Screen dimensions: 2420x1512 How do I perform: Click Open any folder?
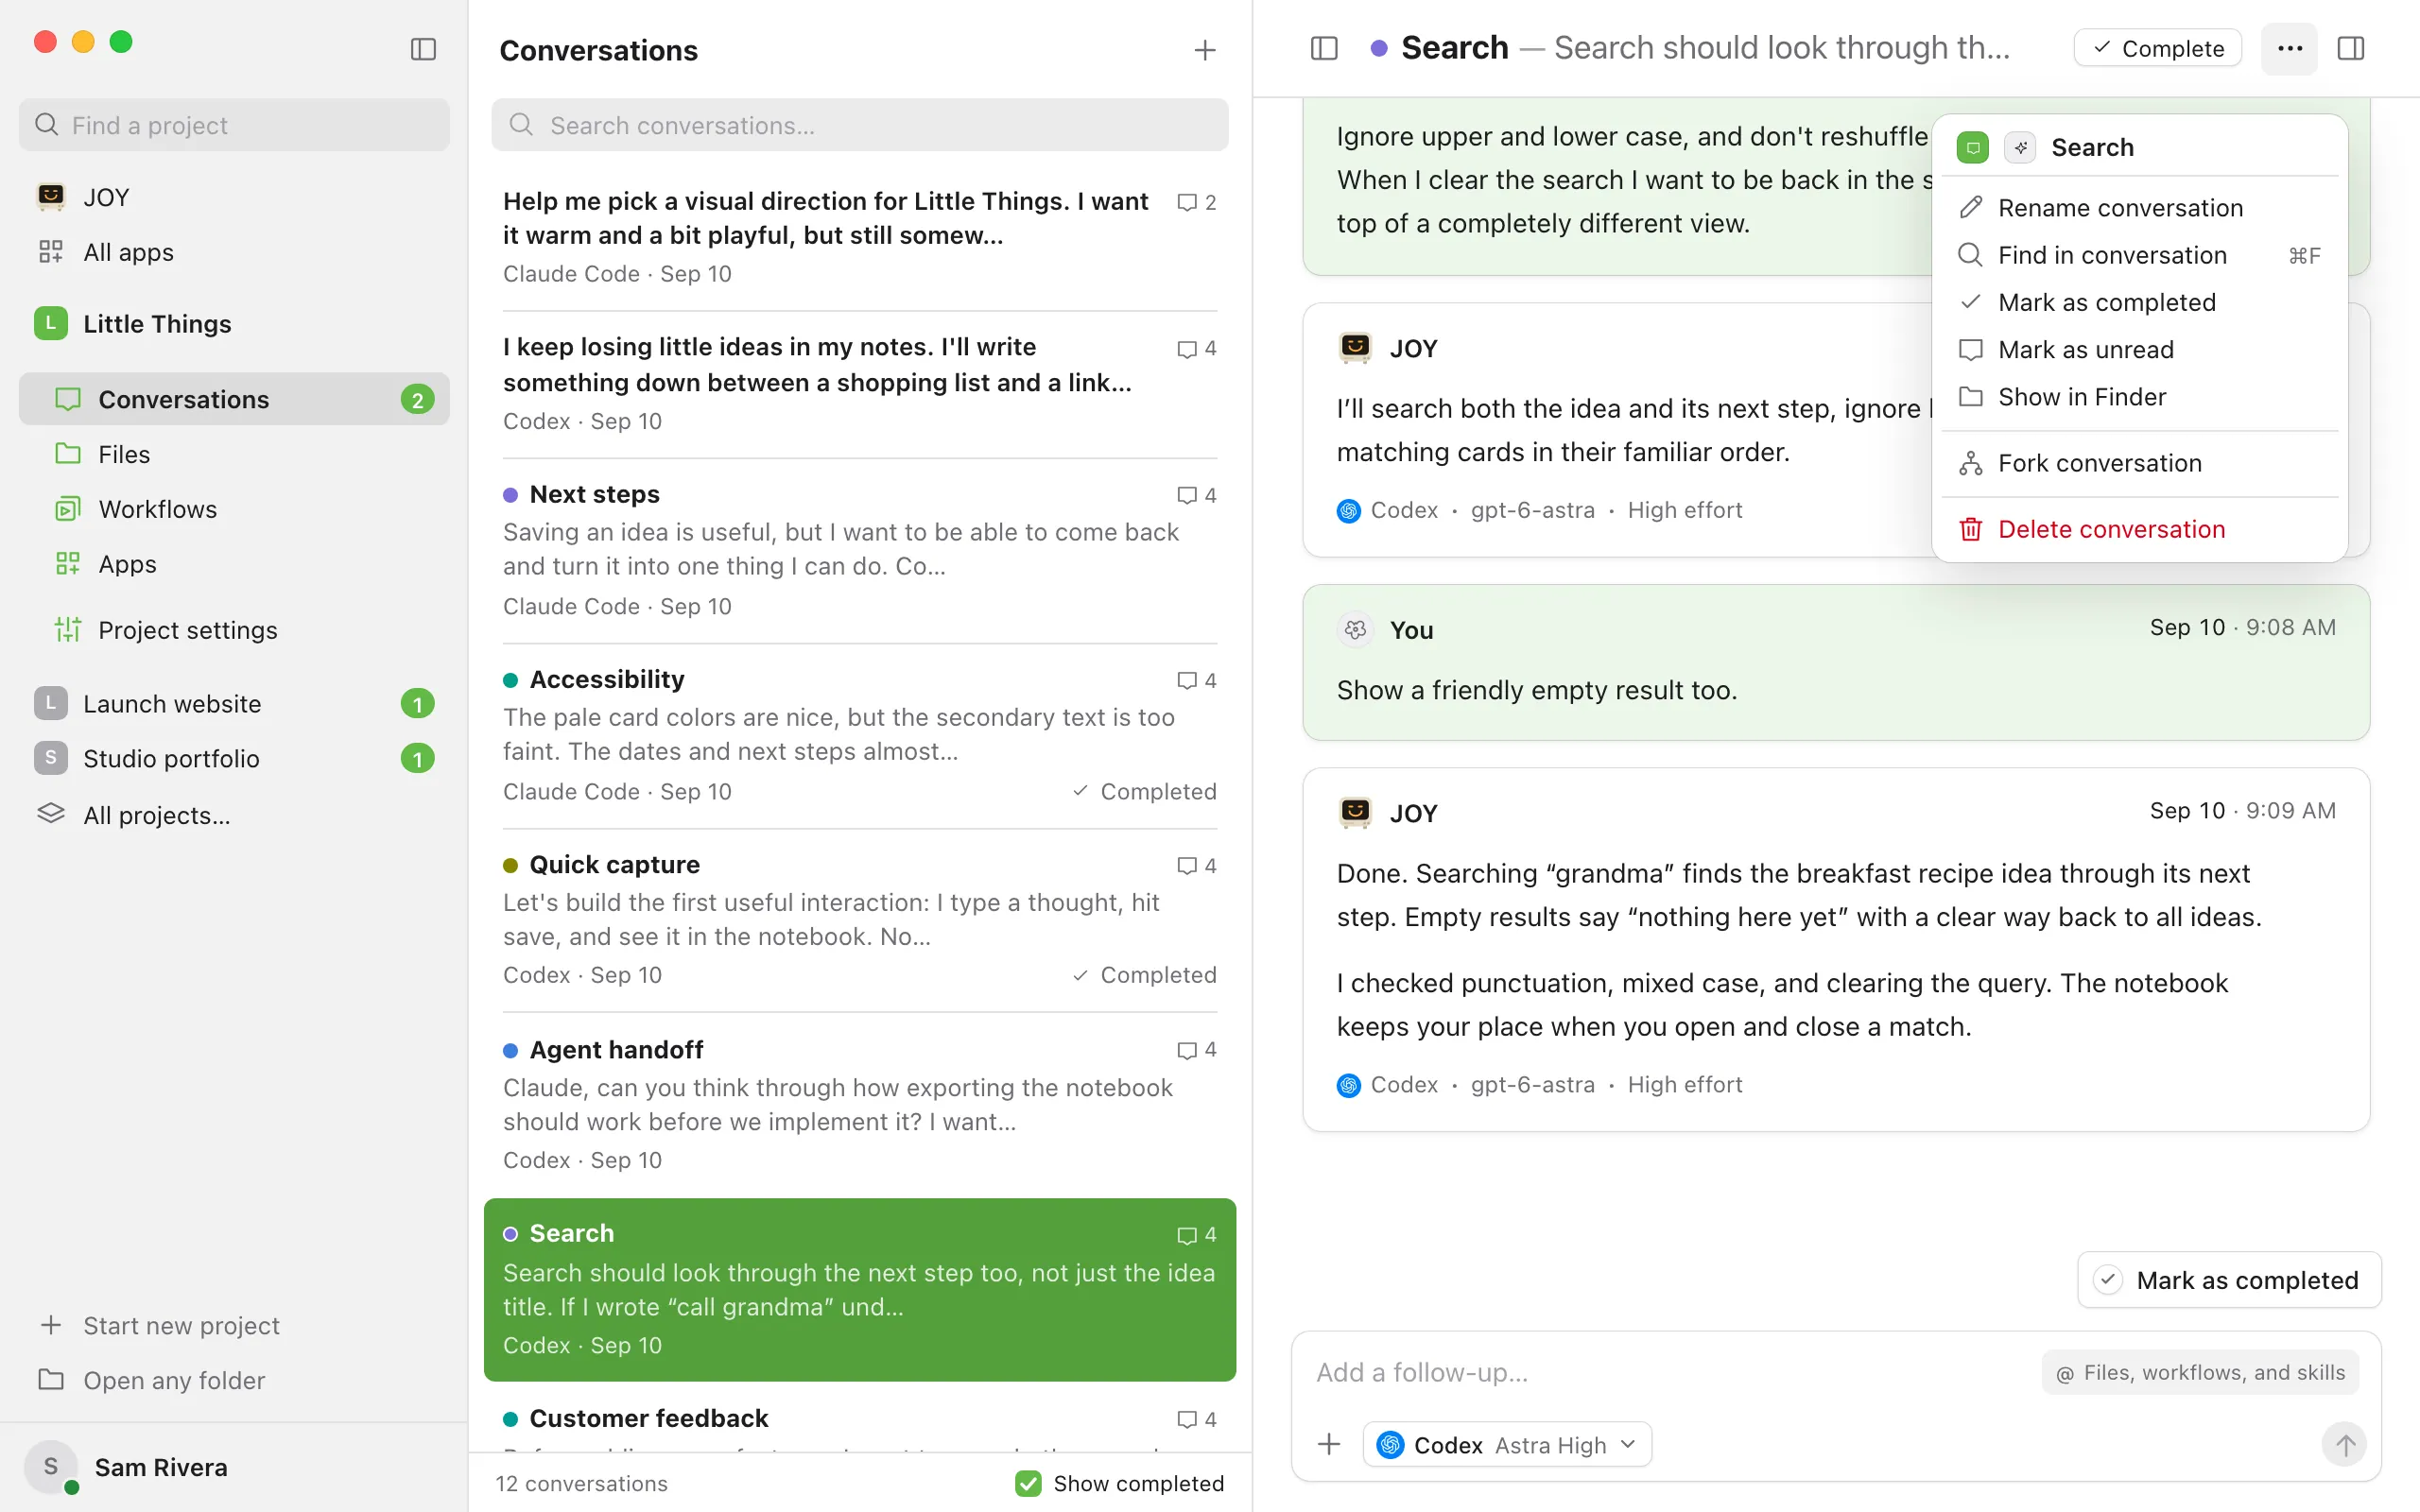(234, 1380)
